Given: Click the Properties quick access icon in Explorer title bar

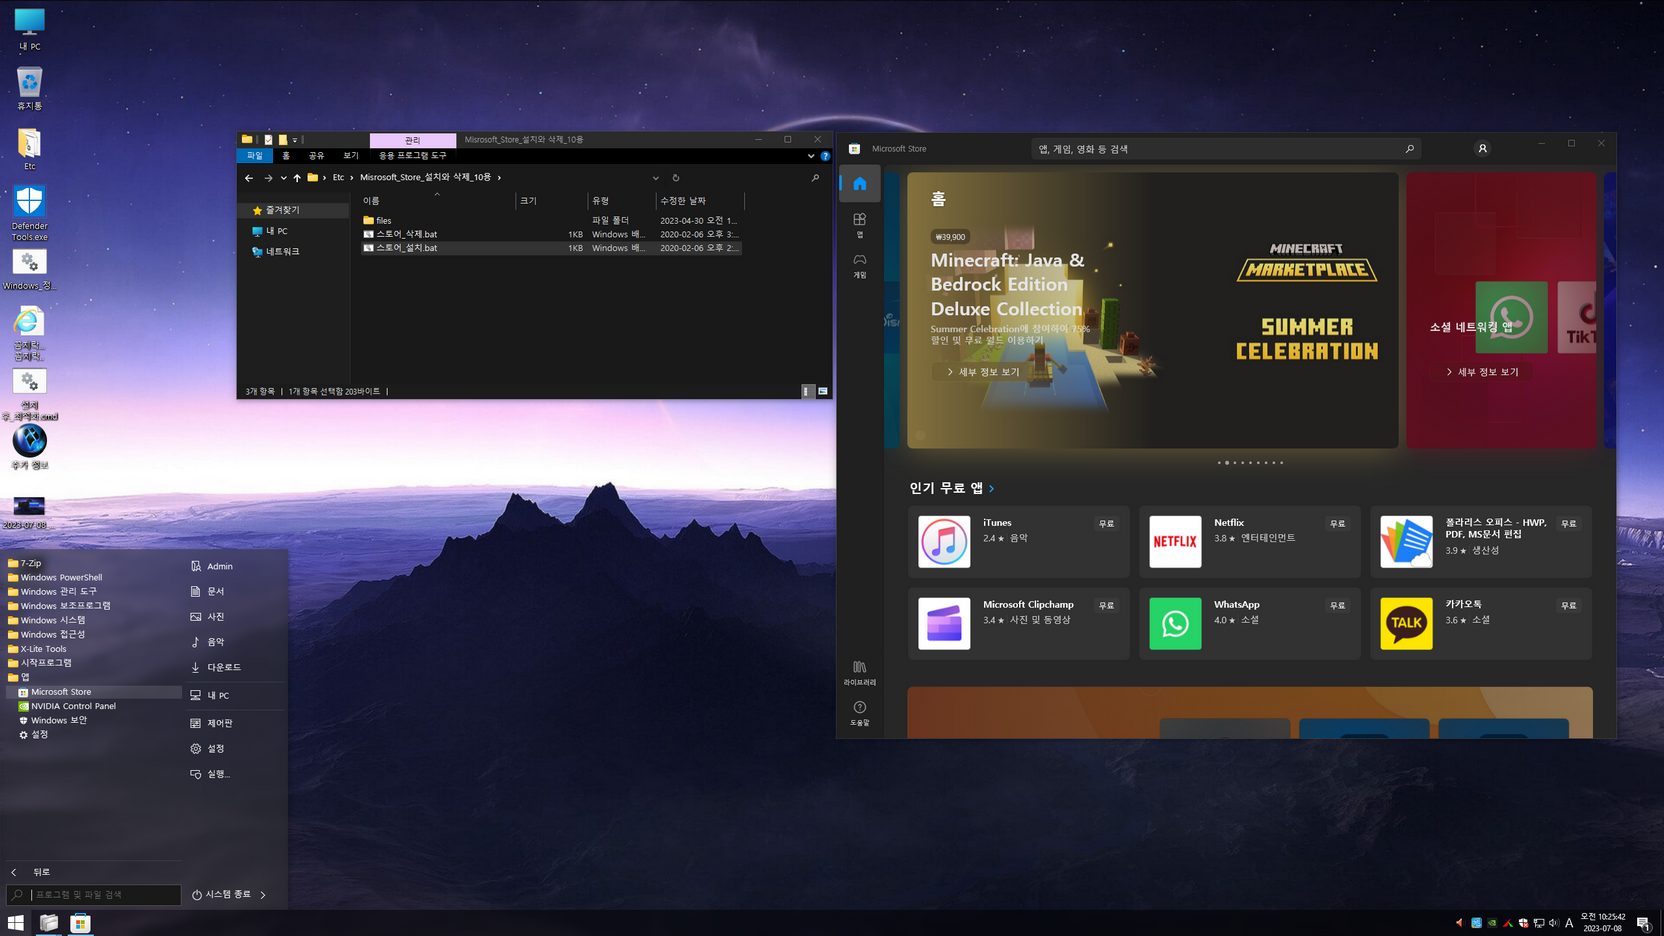Looking at the screenshot, I should pos(268,140).
